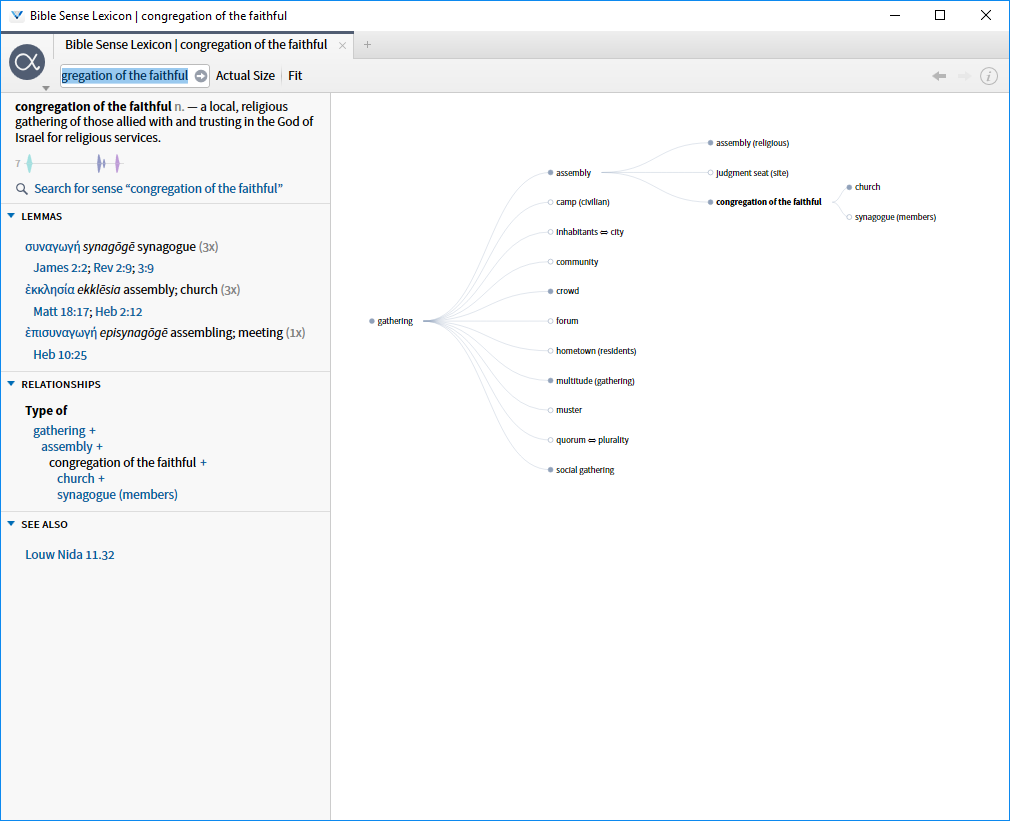
Task: Open the assembly relationship link
Action: pyautogui.click(x=67, y=447)
